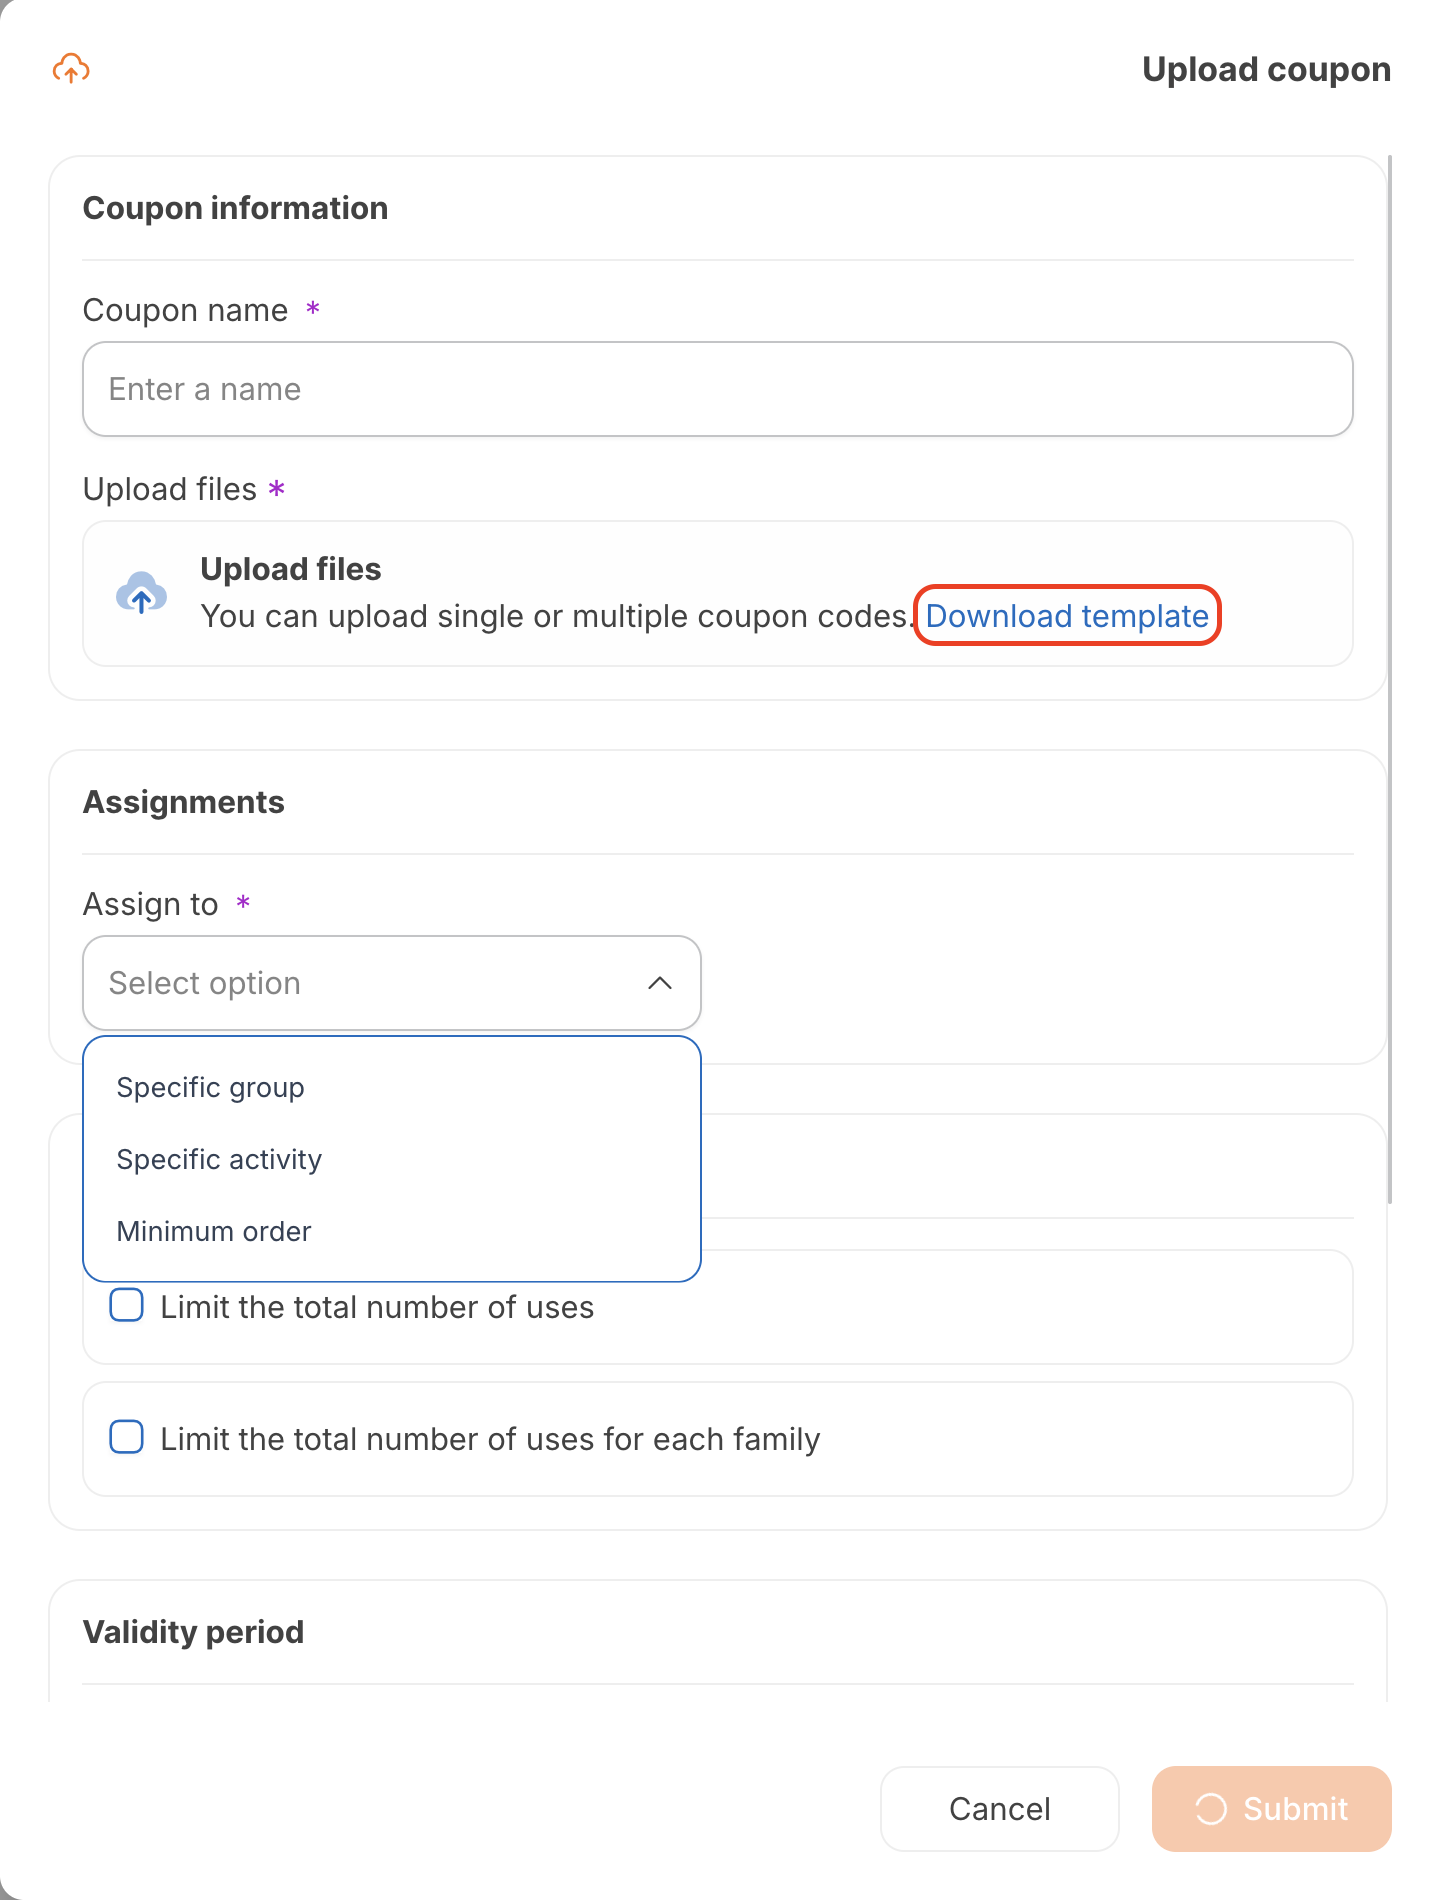Click the loading spinner on Submit button

point(1211,1809)
